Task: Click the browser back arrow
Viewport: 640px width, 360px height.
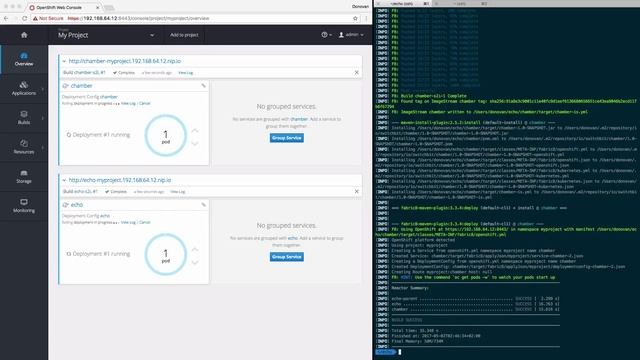Action: point(6,18)
